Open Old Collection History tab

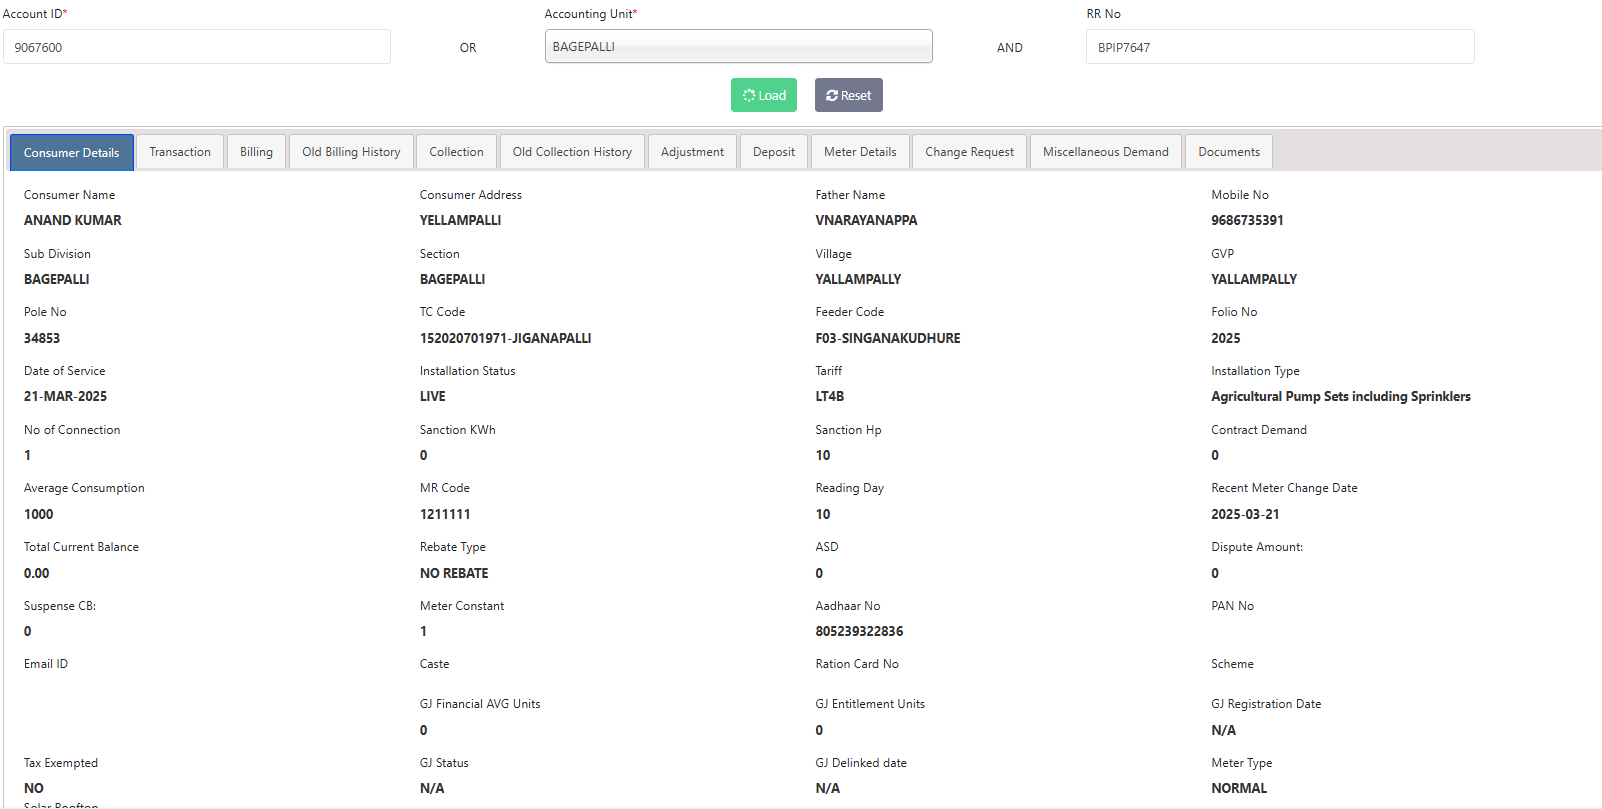572,152
